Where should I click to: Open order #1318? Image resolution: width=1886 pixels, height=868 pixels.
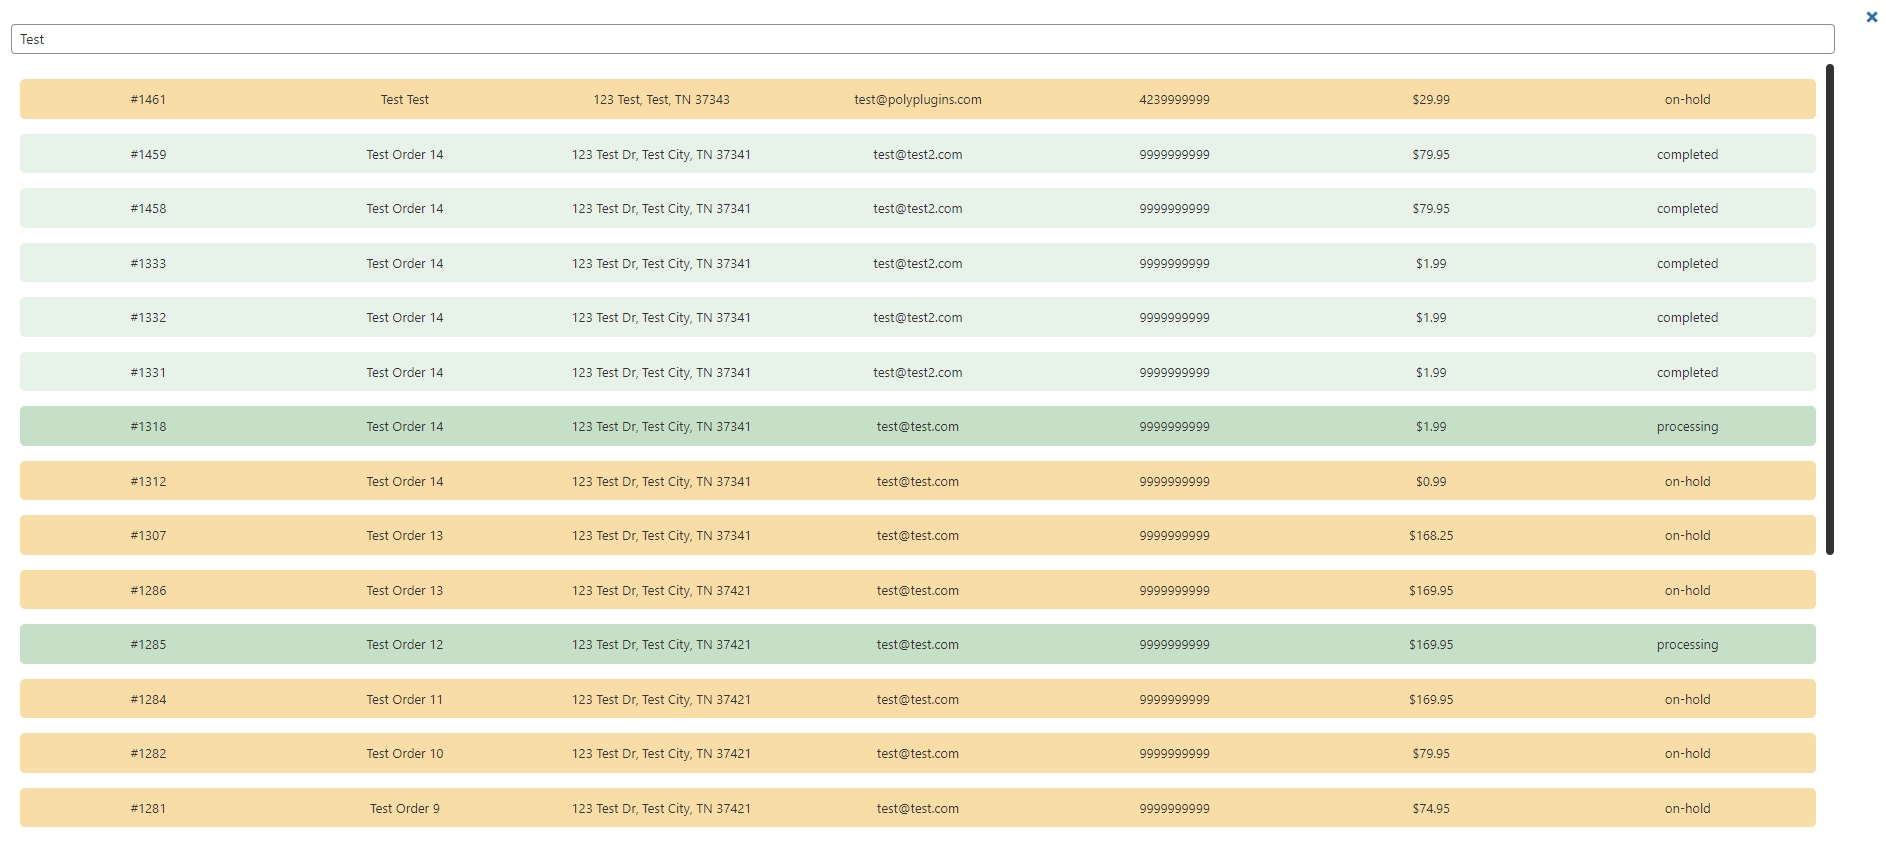click(x=917, y=426)
